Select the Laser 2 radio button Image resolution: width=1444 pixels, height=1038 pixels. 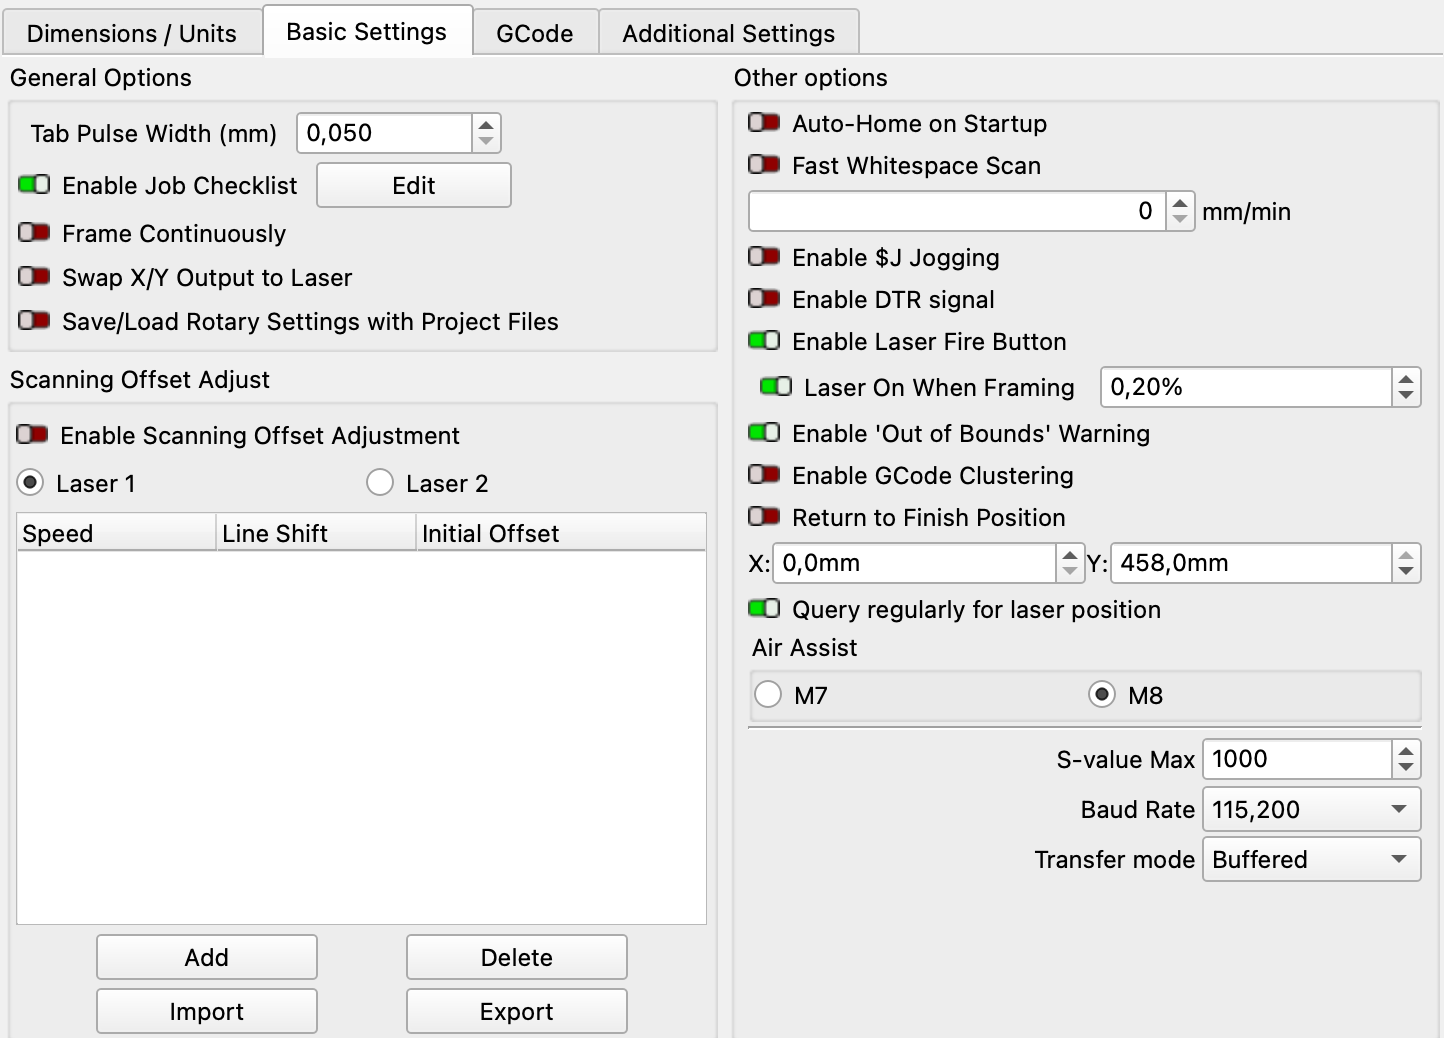click(x=380, y=482)
